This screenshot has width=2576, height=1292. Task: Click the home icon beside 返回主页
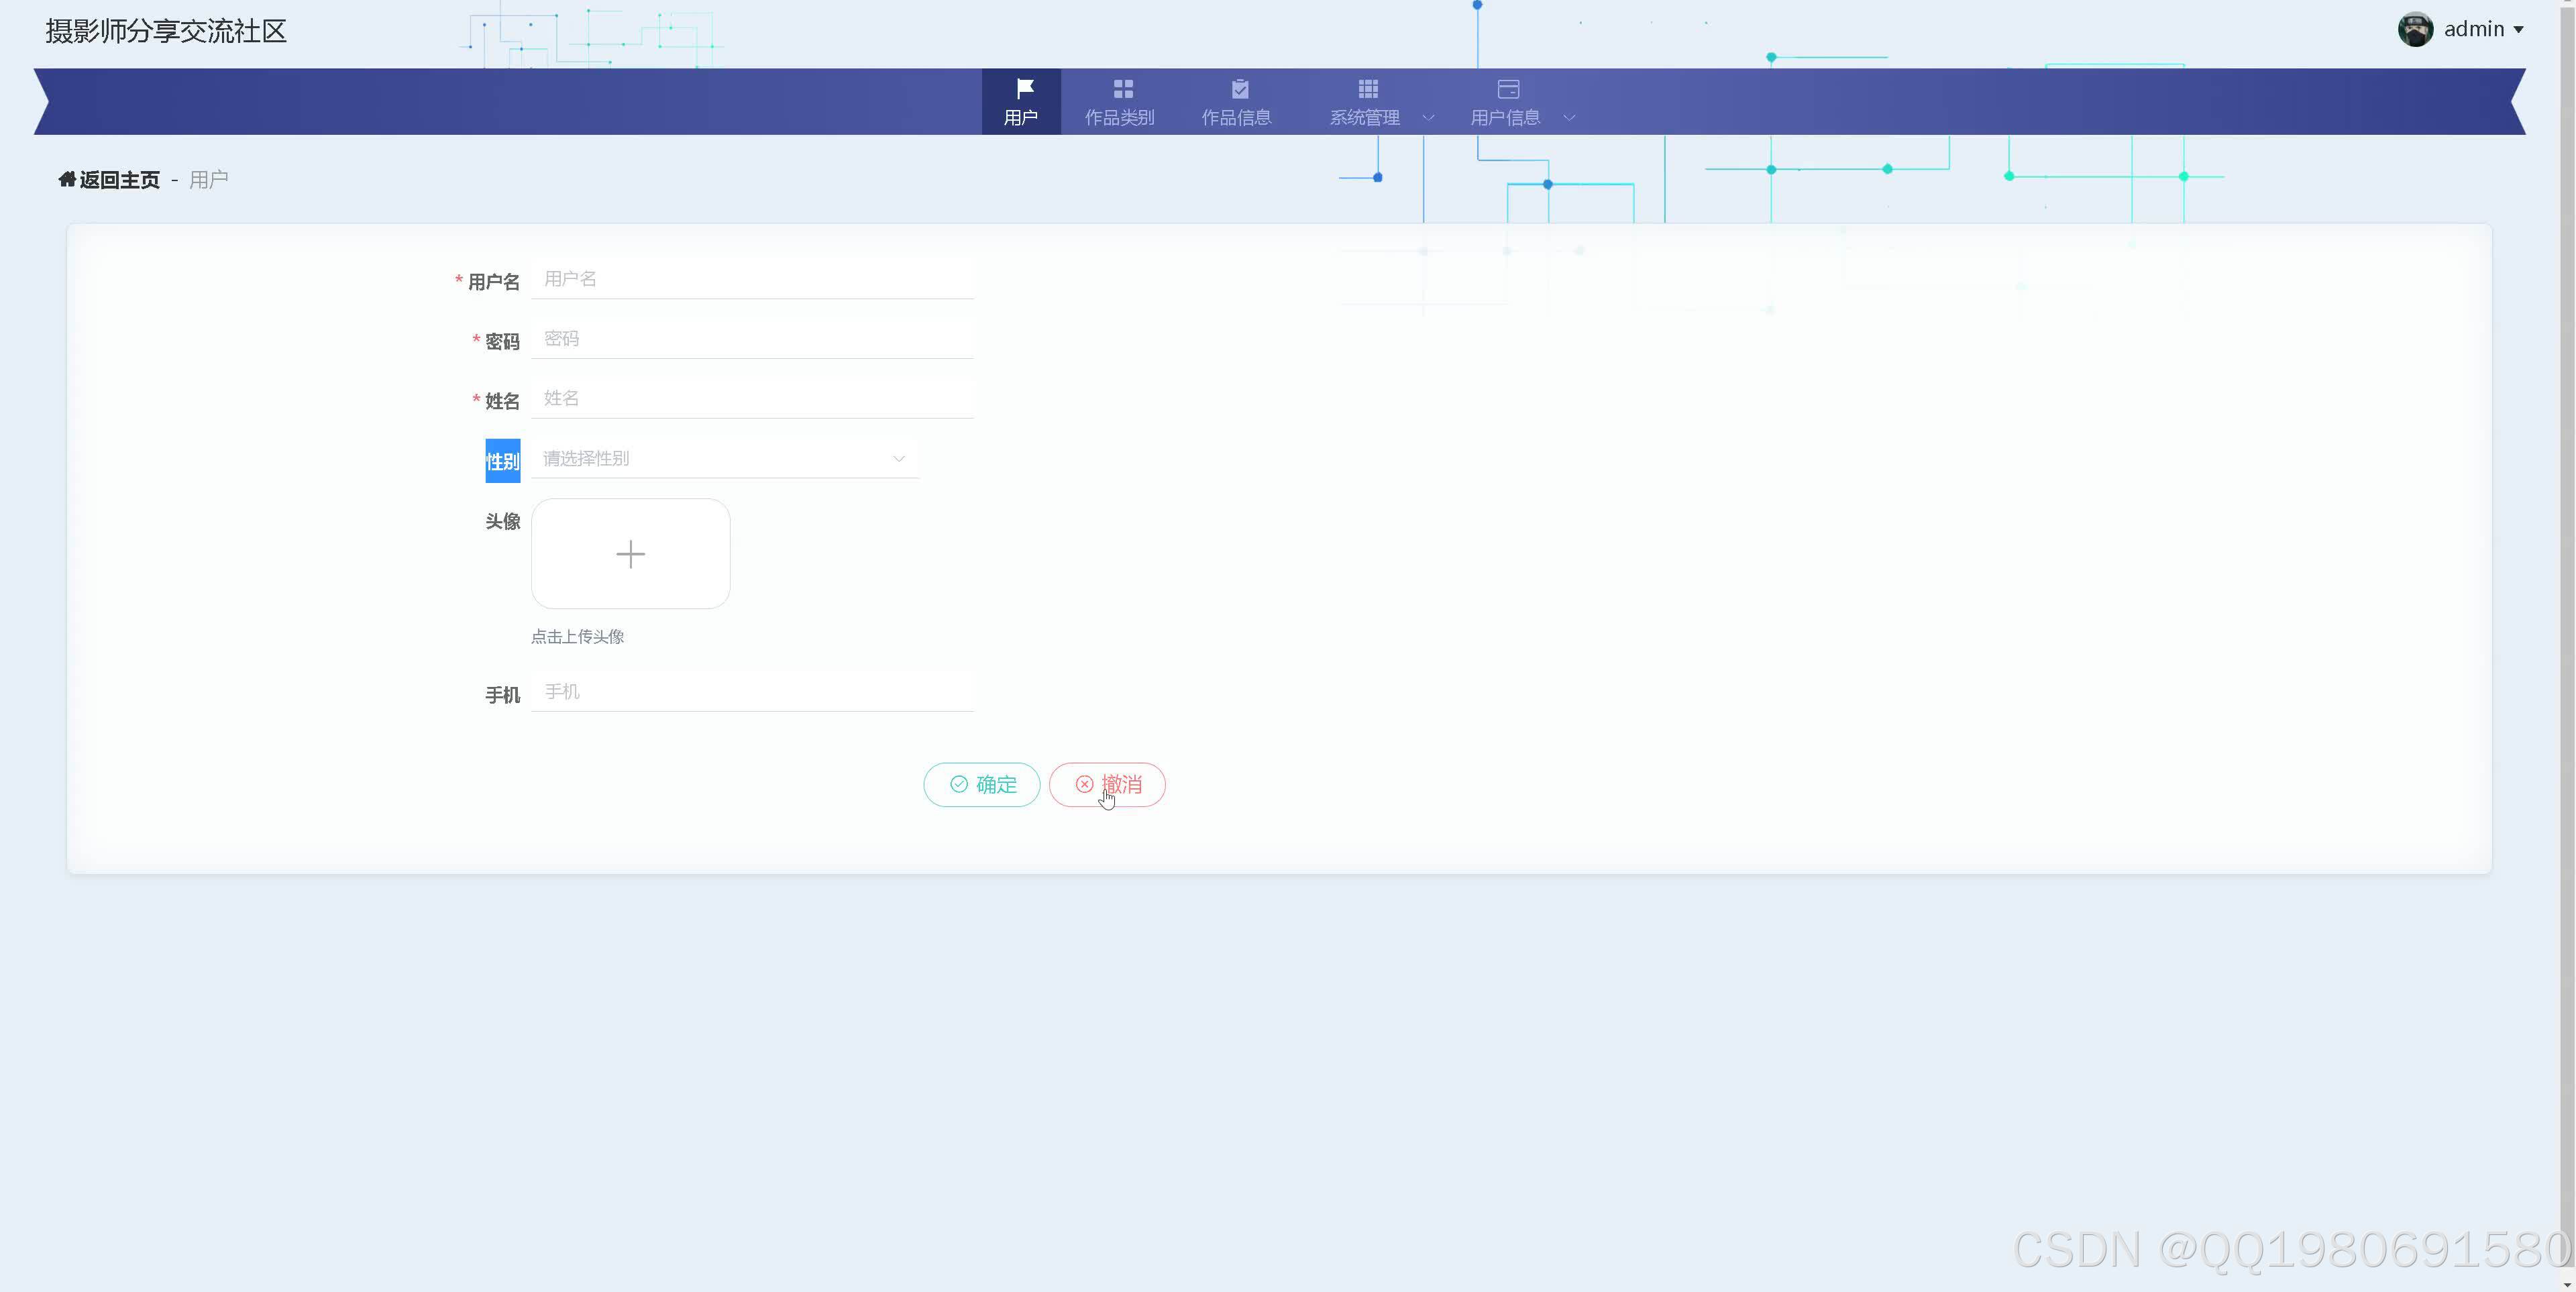point(67,179)
